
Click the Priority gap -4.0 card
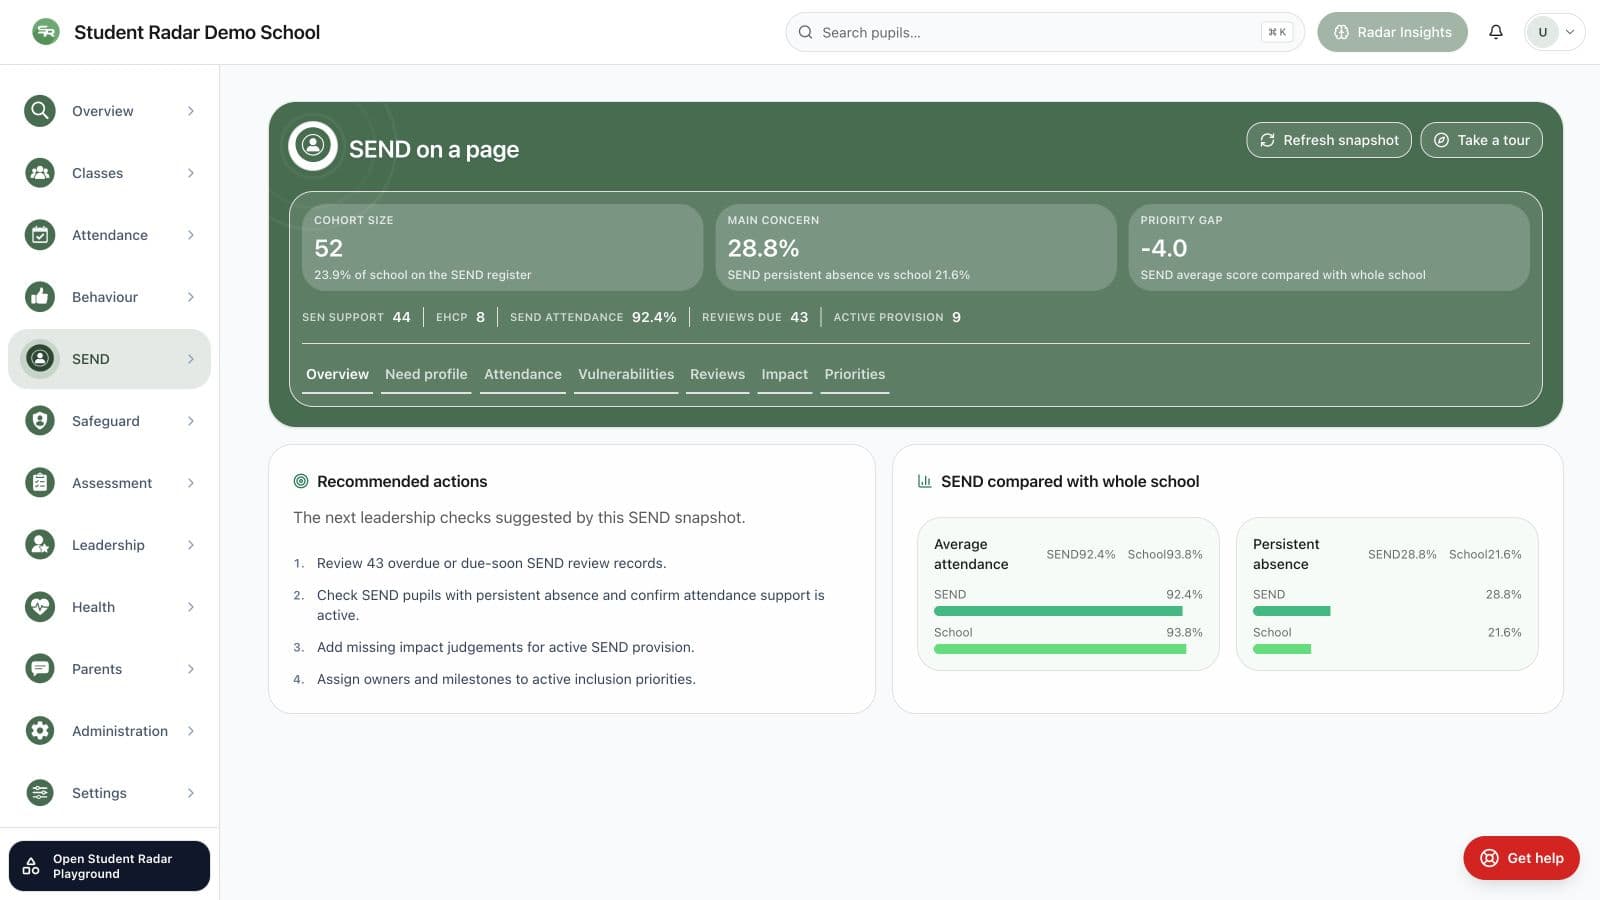pos(1329,247)
